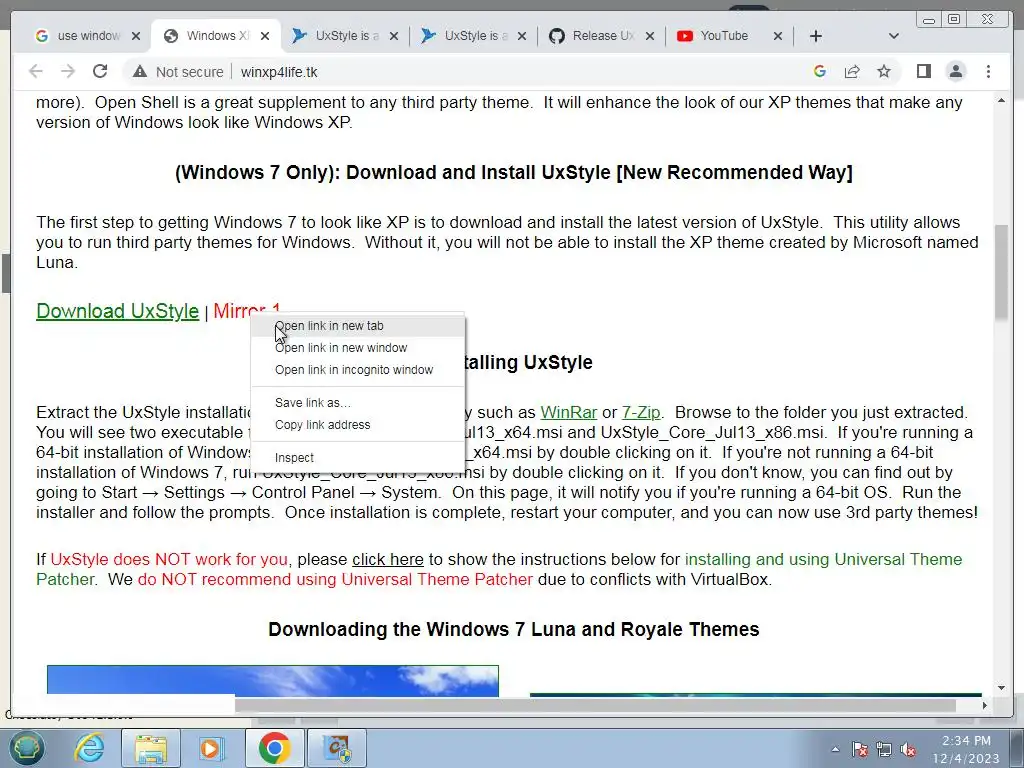1024x768 pixels.
Task: Reload the current page
Action: point(100,71)
